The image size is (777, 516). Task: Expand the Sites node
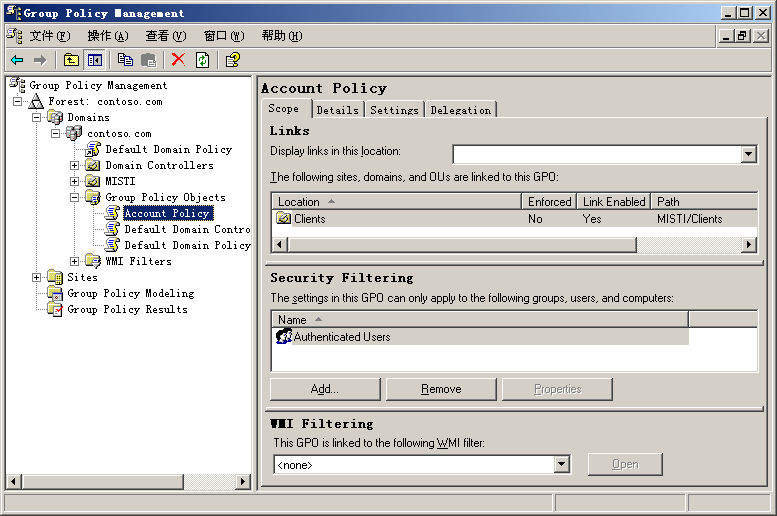pyautogui.click(x=37, y=277)
